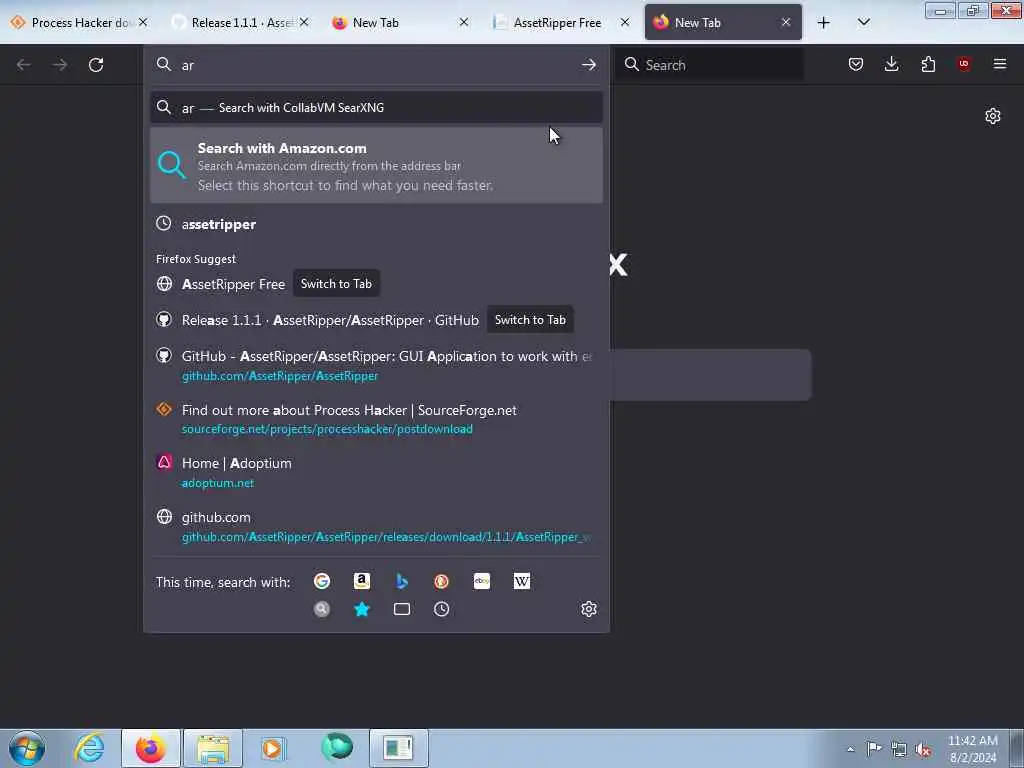Select the Search with Amazon.com shortcut
The width and height of the screenshot is (1024, 768).
pyautogui.click(x=376, y=166)
